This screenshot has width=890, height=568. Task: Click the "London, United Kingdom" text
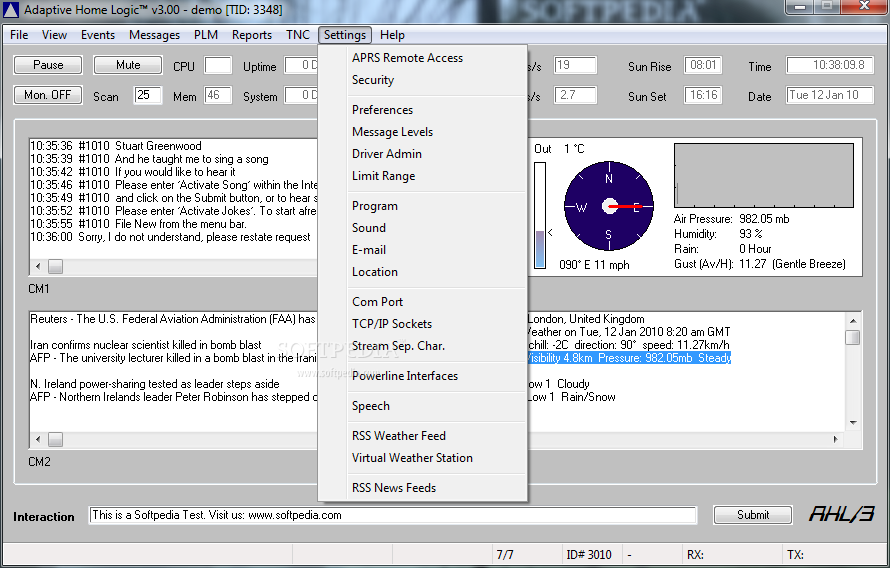point(586,319)
